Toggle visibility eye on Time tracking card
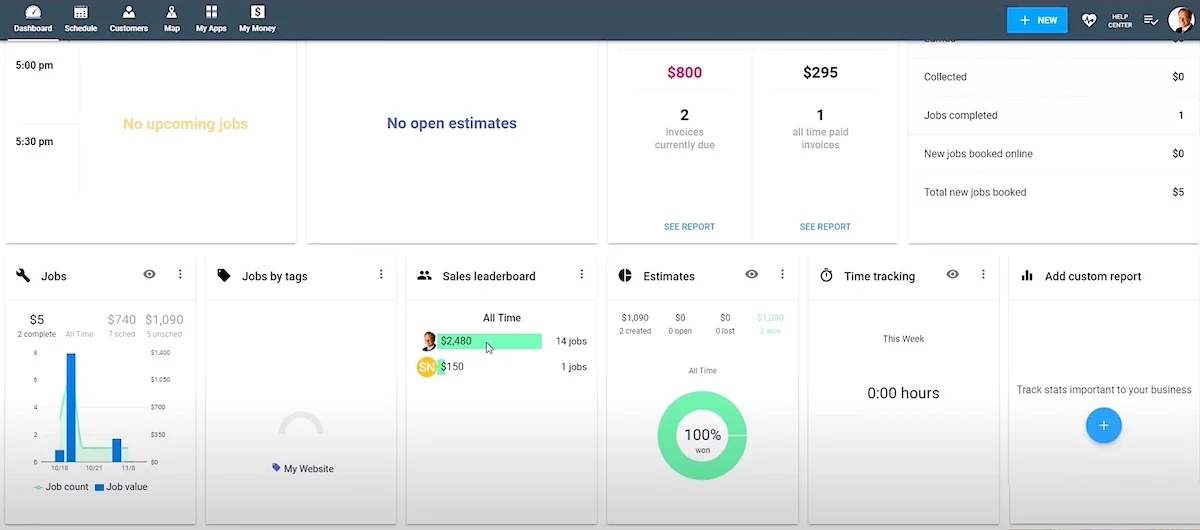Image resolution: width=1200 pixels, height=530 pixels. (x=953, y=274)
